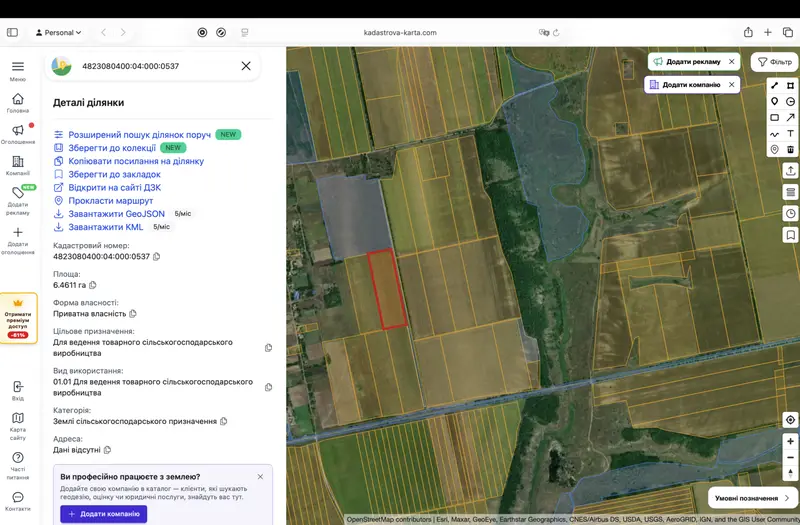Image resolution: width=800 pixels, height=525 pixels.
Task: Click the upload file map button
Action: tap(790, 171)
